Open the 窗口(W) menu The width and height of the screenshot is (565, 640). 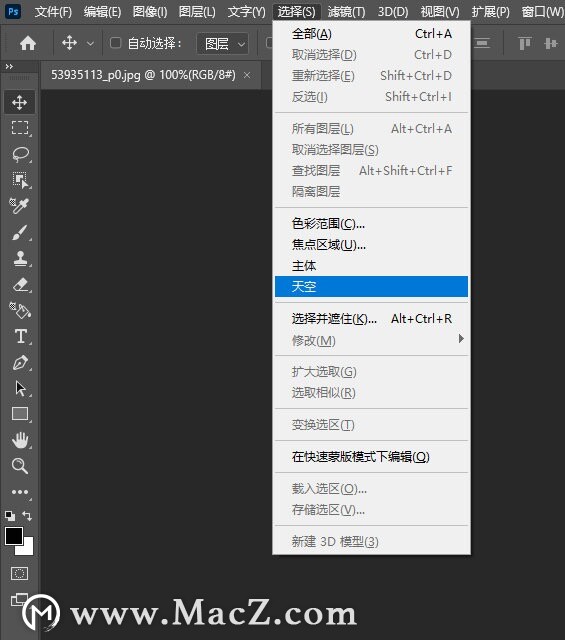543,12
